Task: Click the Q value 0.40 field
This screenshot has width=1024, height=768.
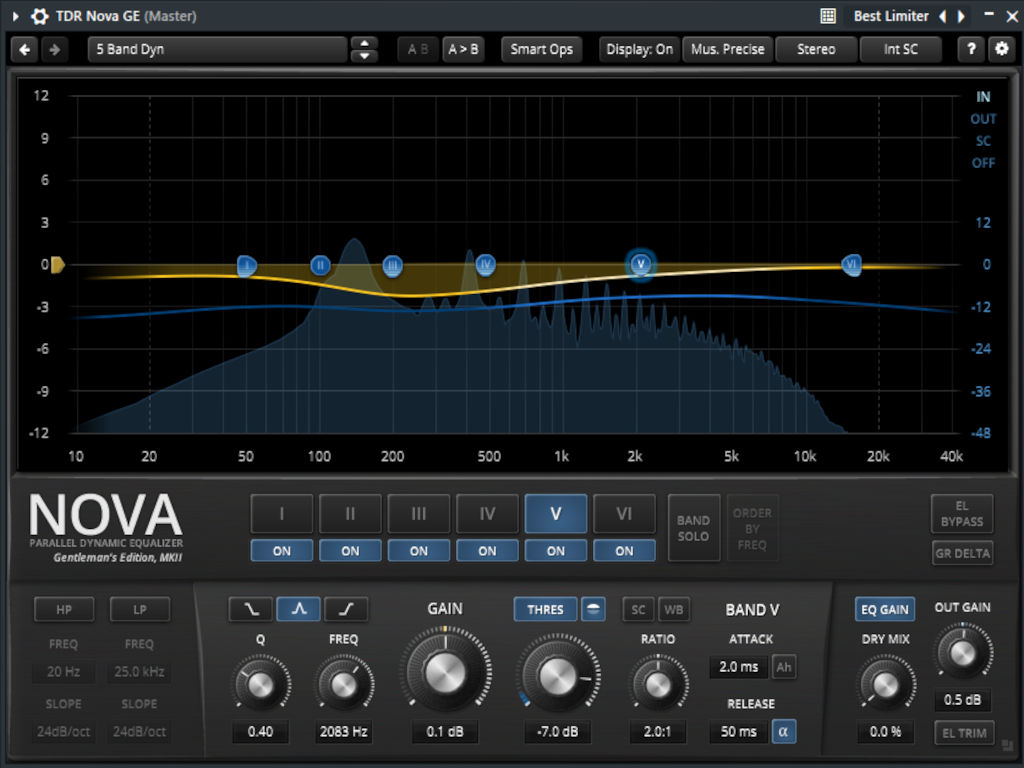Action: 260,731
